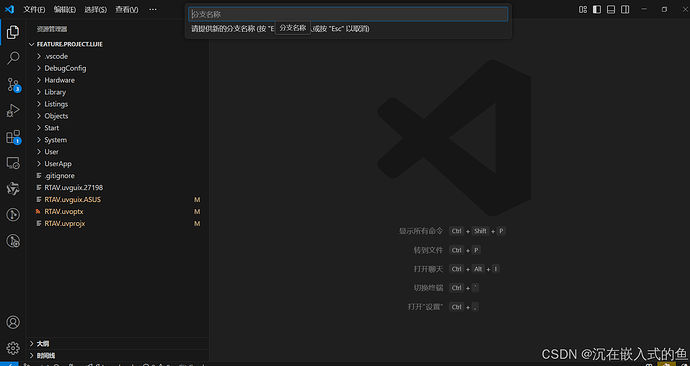
Task: Click the 分支名称 input field
Action: coord(348,14)
